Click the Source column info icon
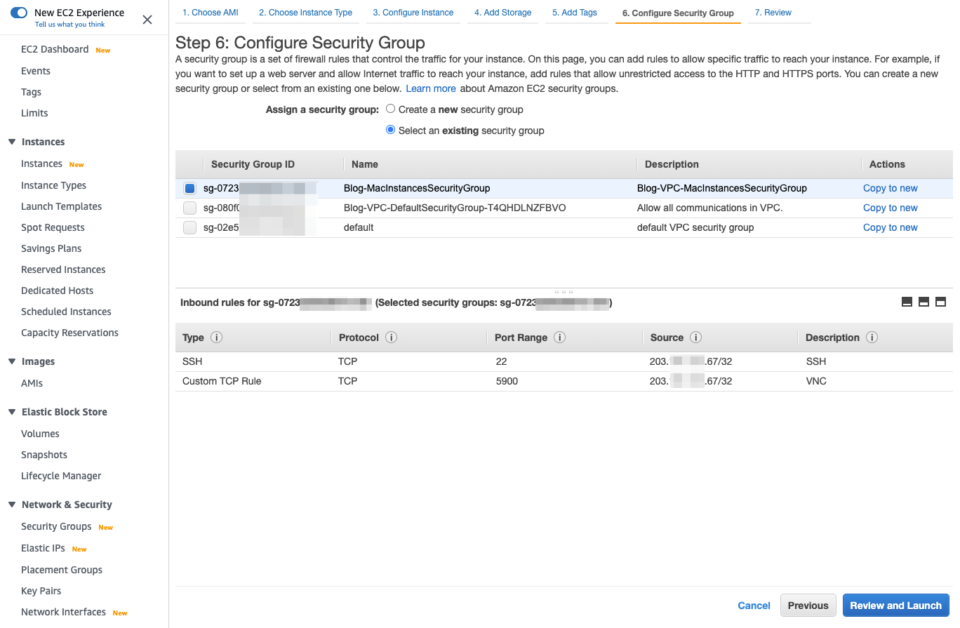960x628 pixels. pyautogui.click(x=695, y=337)
